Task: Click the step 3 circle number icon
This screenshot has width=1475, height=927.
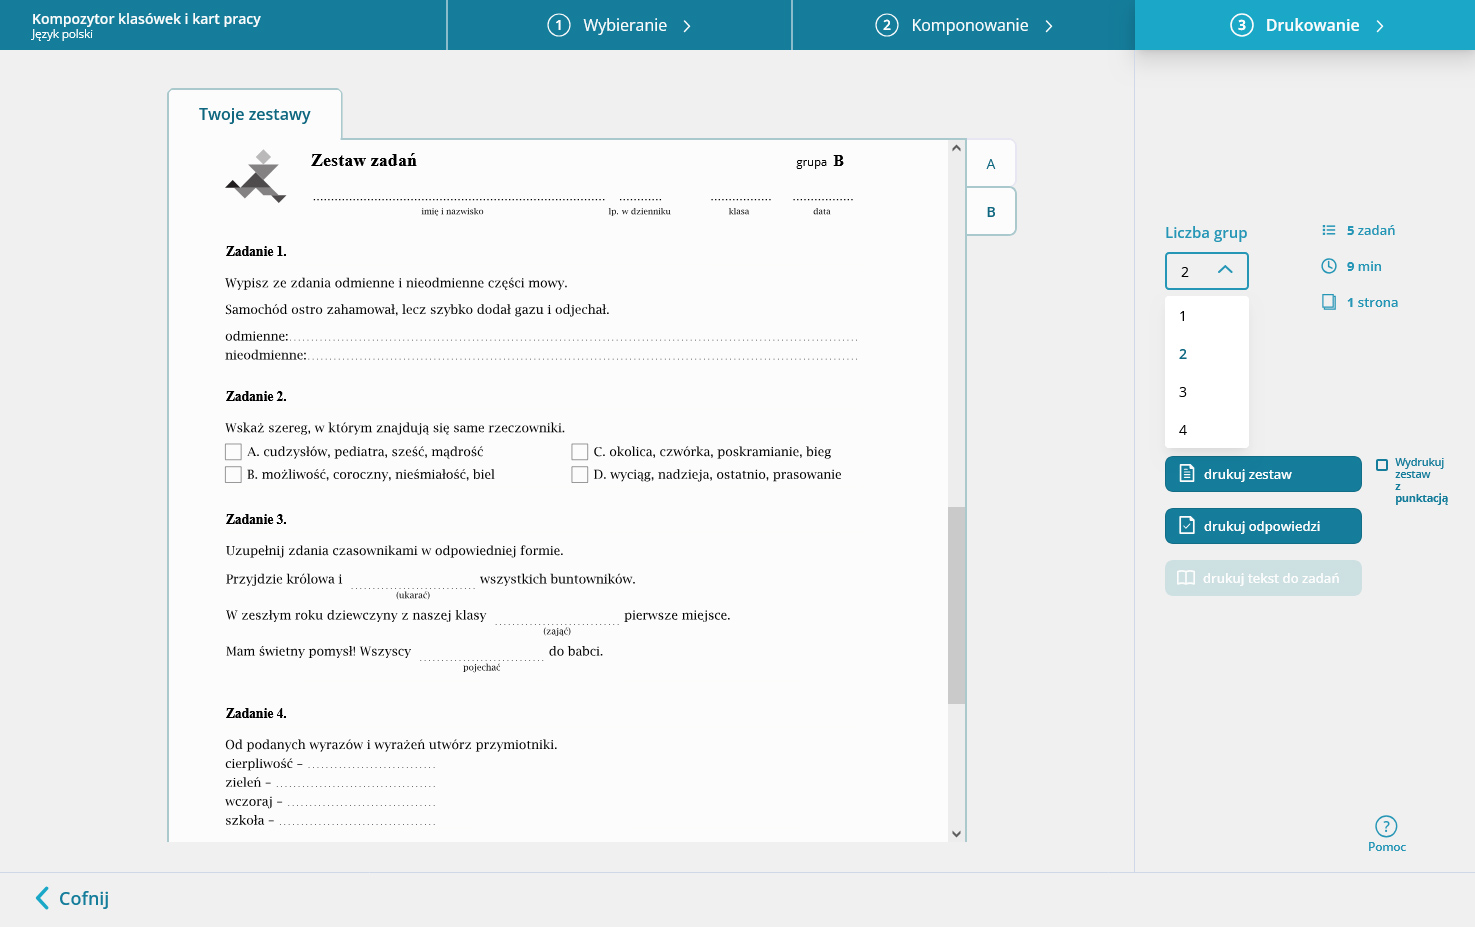Action: [x=1241, y=25]
